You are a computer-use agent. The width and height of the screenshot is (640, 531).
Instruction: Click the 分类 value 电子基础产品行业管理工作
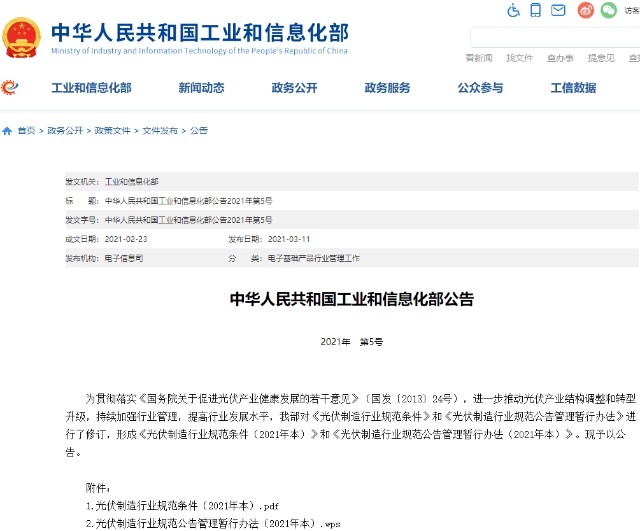pos(313,258)
